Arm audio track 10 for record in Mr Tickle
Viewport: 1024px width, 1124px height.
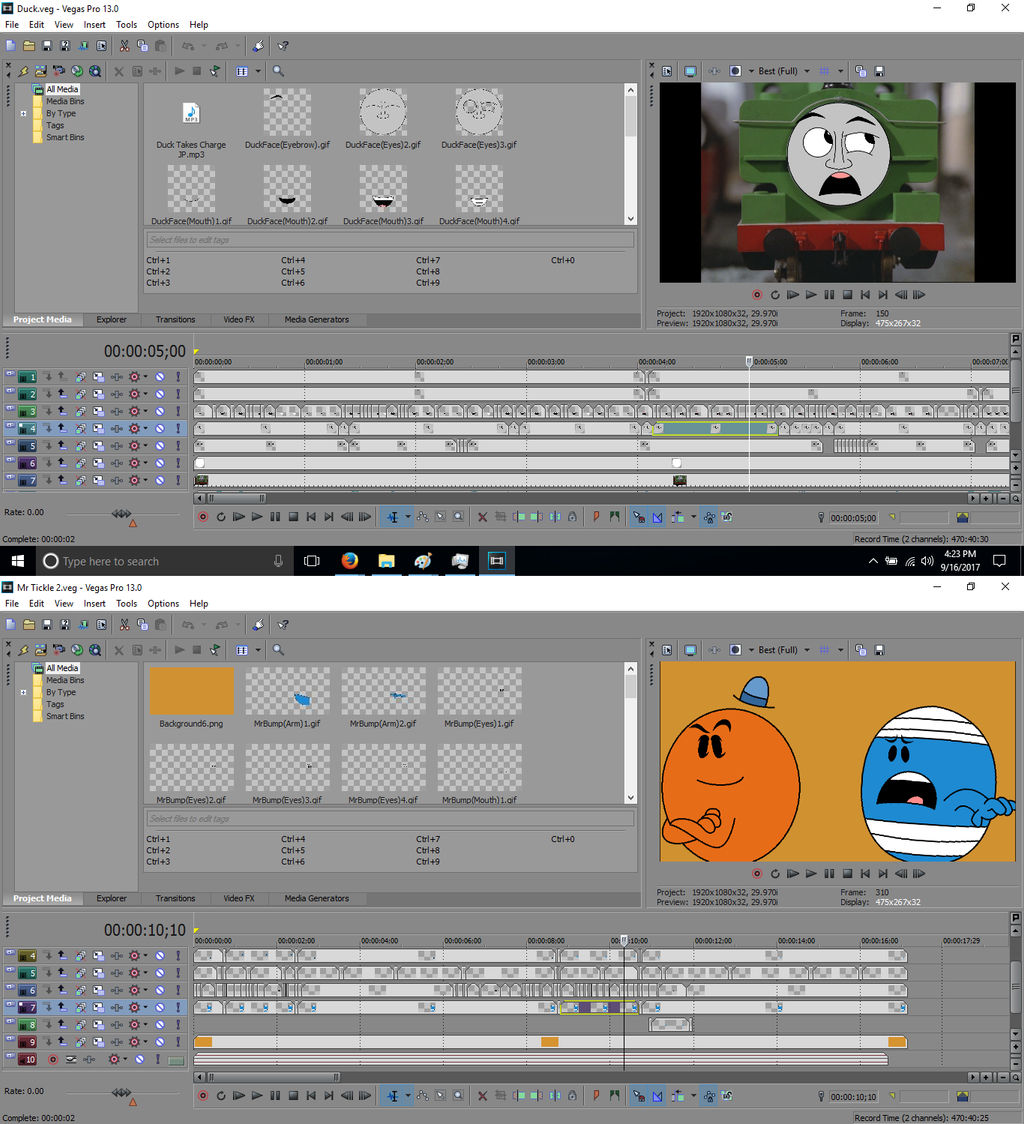52,1059
